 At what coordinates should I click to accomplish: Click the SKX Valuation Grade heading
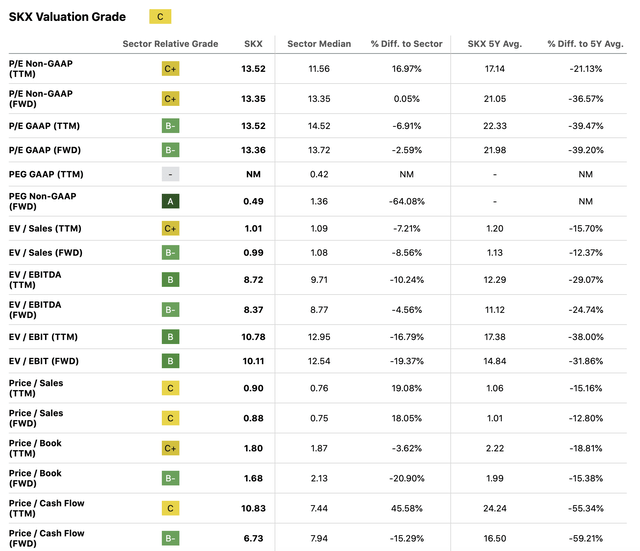(68, 17)
